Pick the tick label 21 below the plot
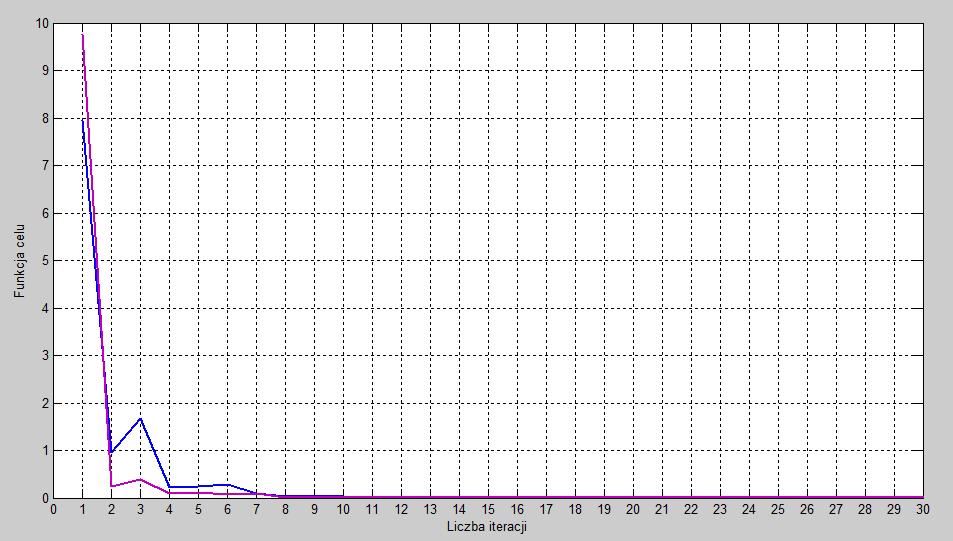953x541 pixels. 662,510
